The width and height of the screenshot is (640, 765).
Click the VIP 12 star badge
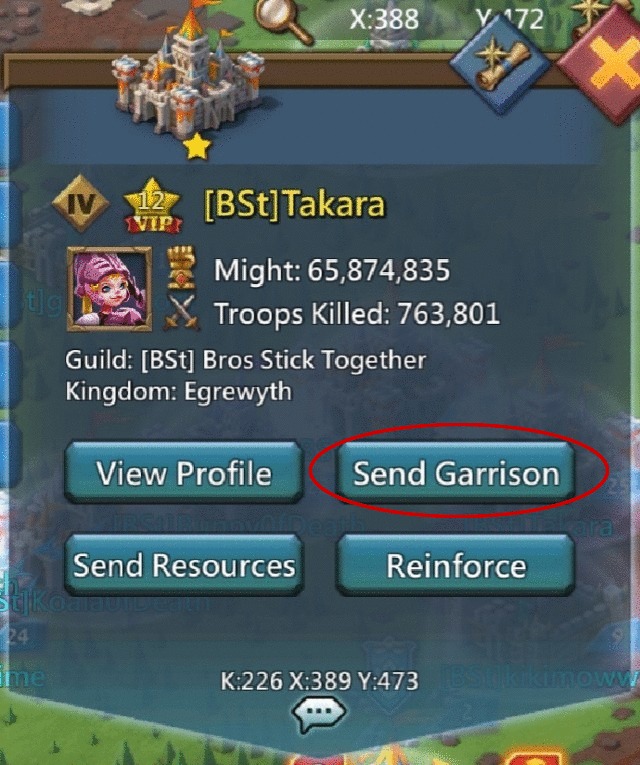point(153,206)
